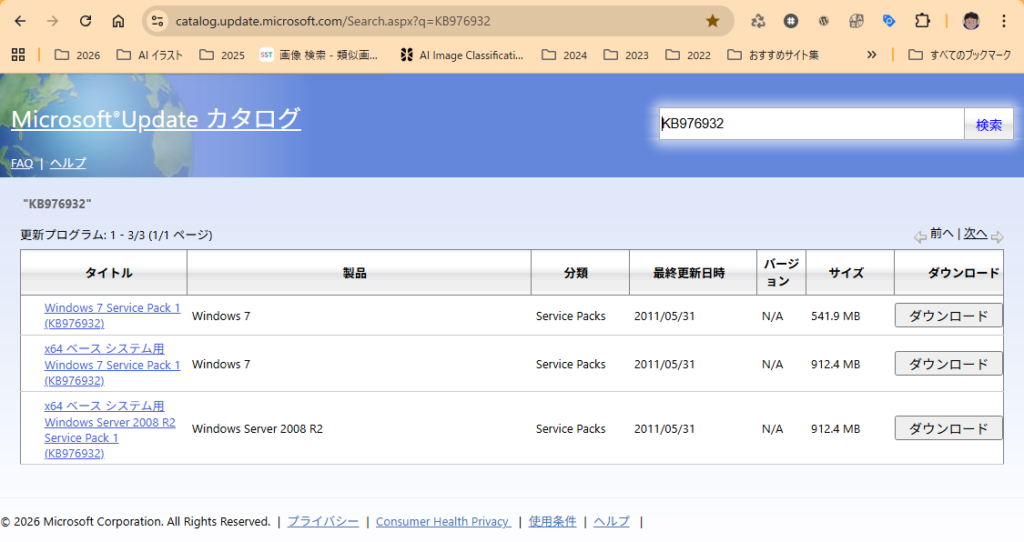Download the 541.9 MB Windows 7 Service Pack
The image size is (1024, 542).
pos(948,316)
